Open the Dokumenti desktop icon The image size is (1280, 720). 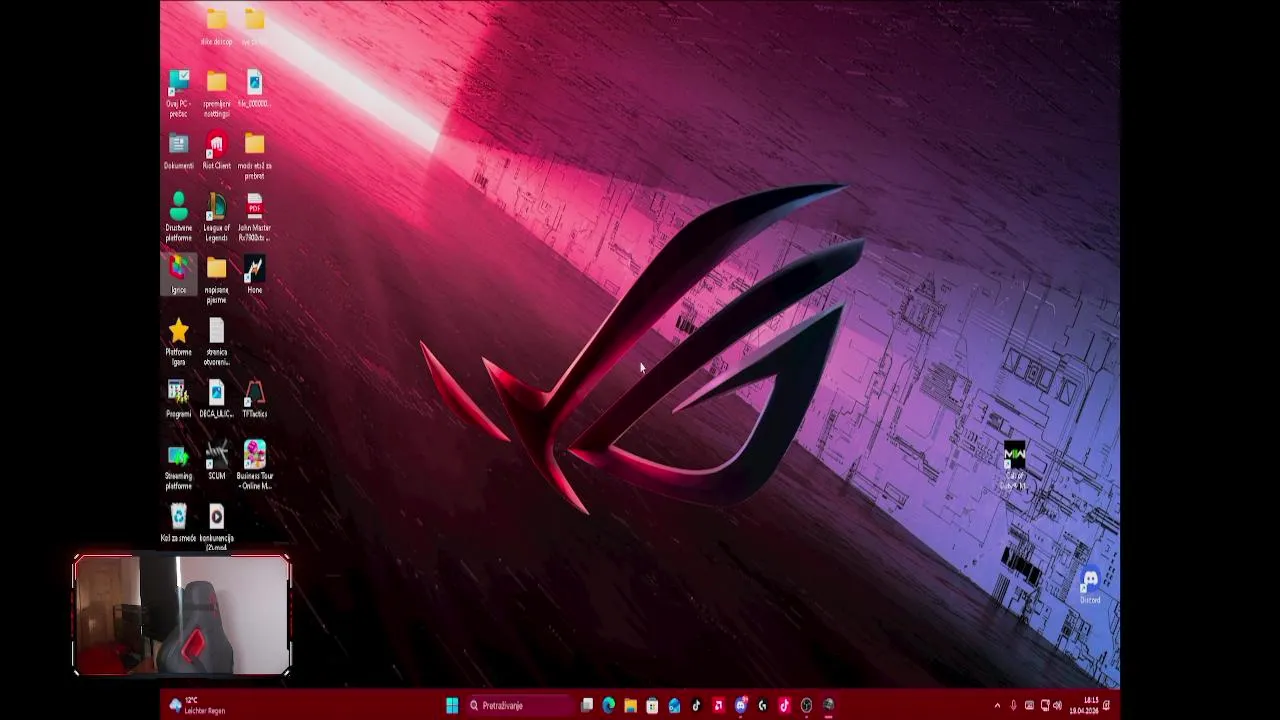tap(178, 151)
